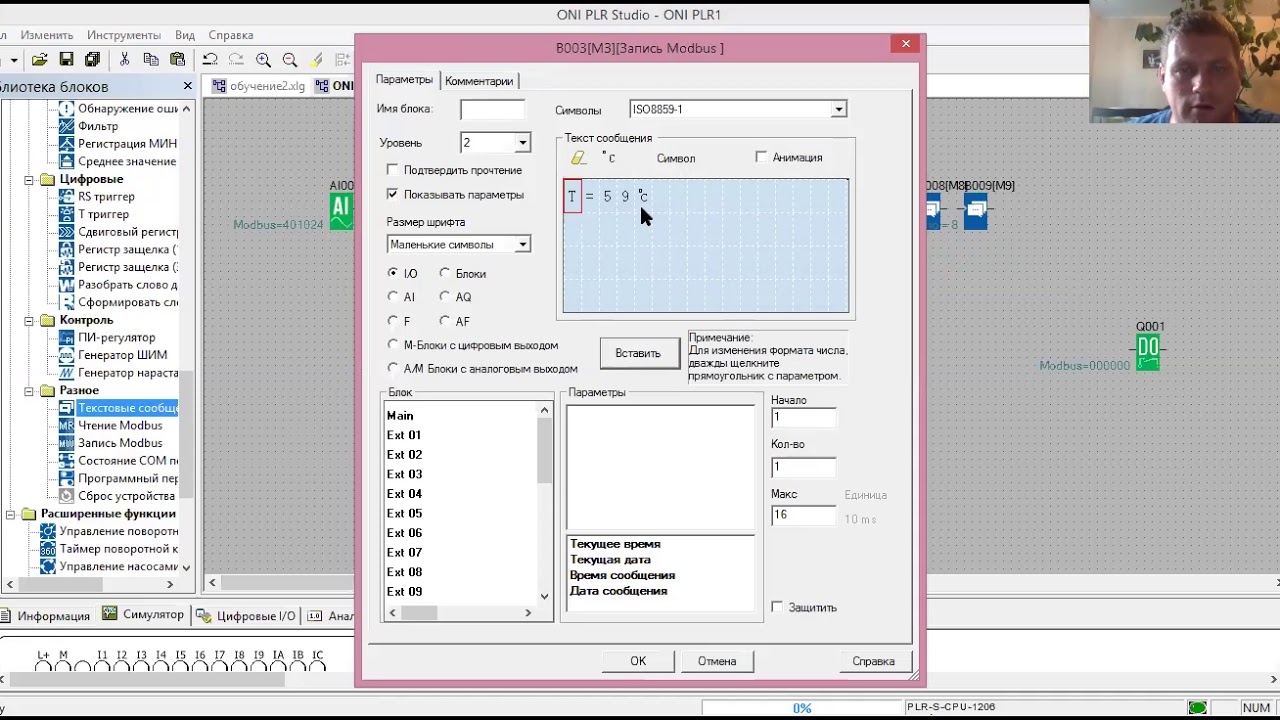Open Символы ISO8859-1 dropdown
The image size is (1280, 720).
click(839, 109)
